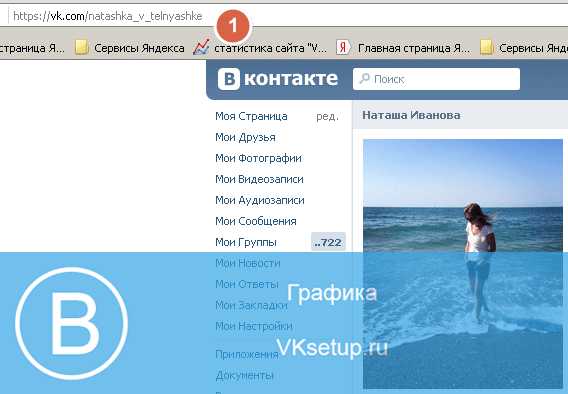This screenshot has height=394, width=568.
Task: Open Мои Аудиозаписи
Action: (x=260, y=200)
